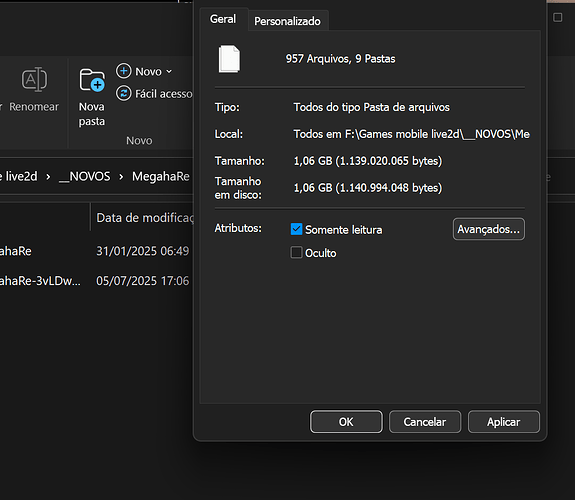Expand chevron after __NOVOS in breadcrumb
Image resolution: width=575 pixels, height=500 pixels.
(x=121, y=177)
